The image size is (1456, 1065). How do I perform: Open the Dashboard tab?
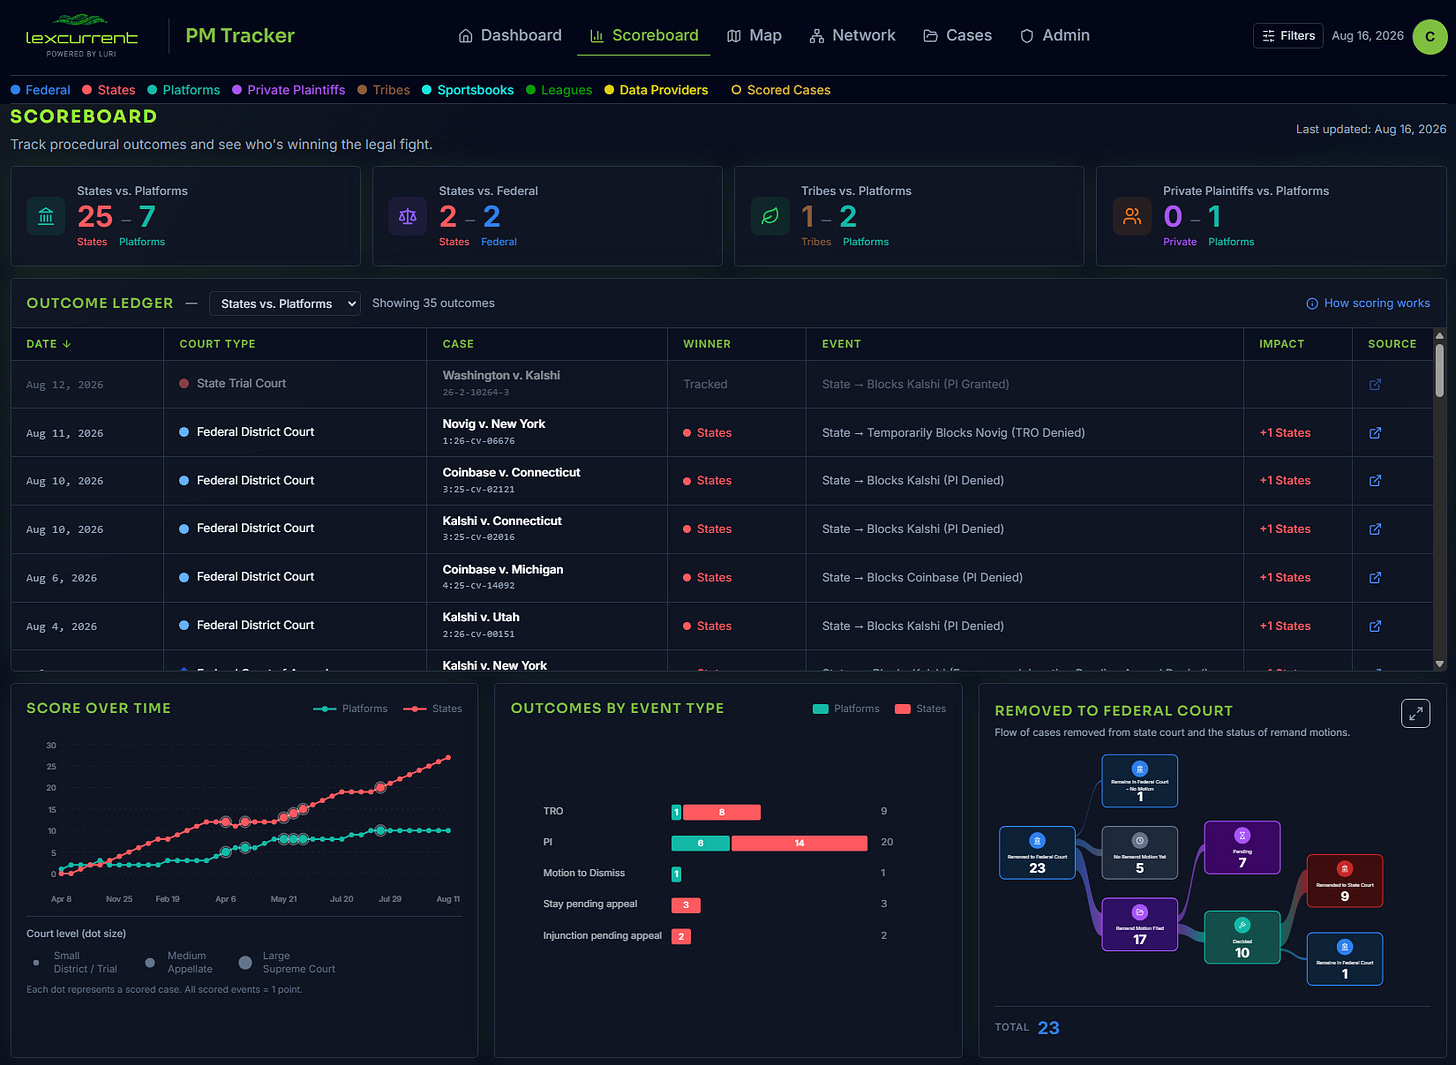click(x=510, y=35)
